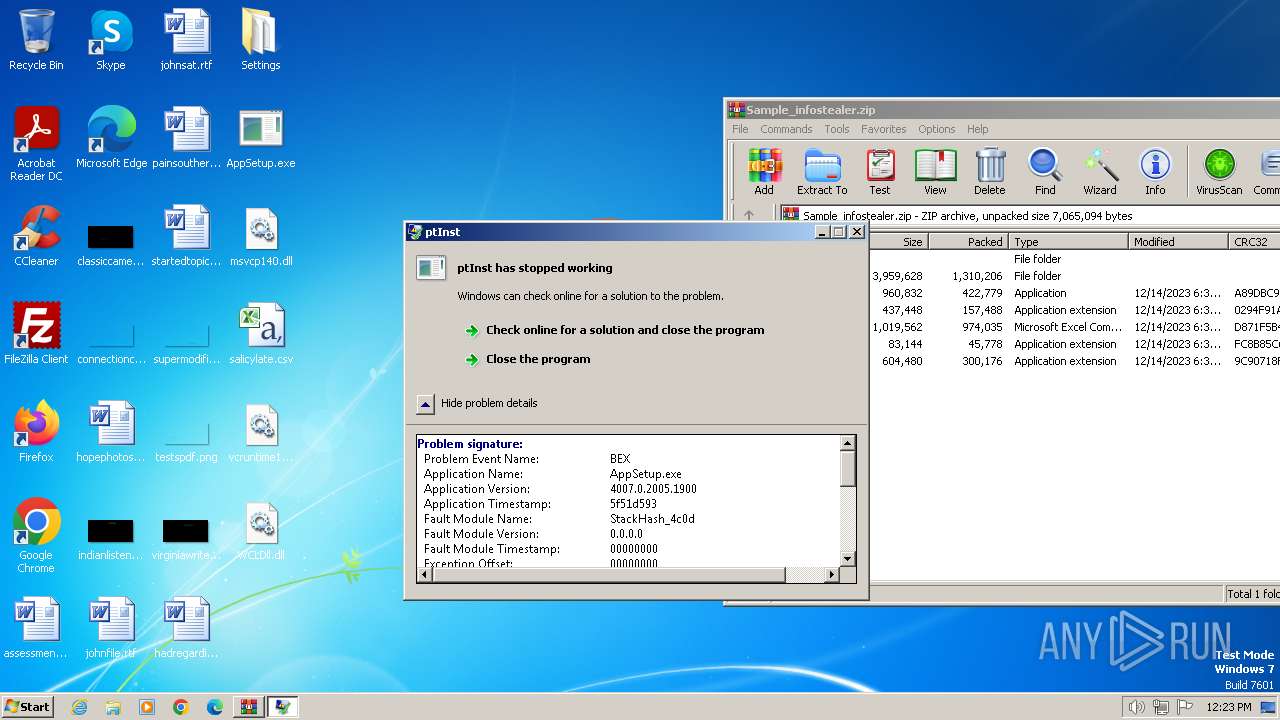Image resolution: width=1280 pixels, height=720 pixels.
Task: Select the Application row sized 960,832
Action: (1075, 293)
